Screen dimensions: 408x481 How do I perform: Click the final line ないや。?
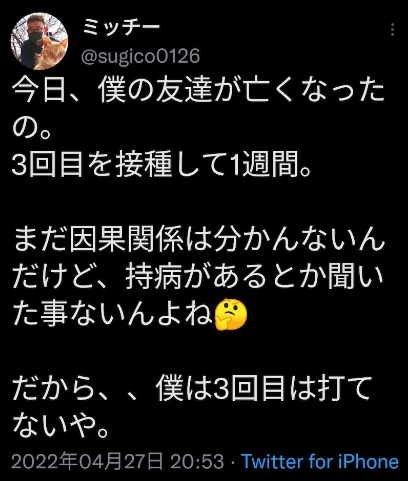tap(61, 425)
